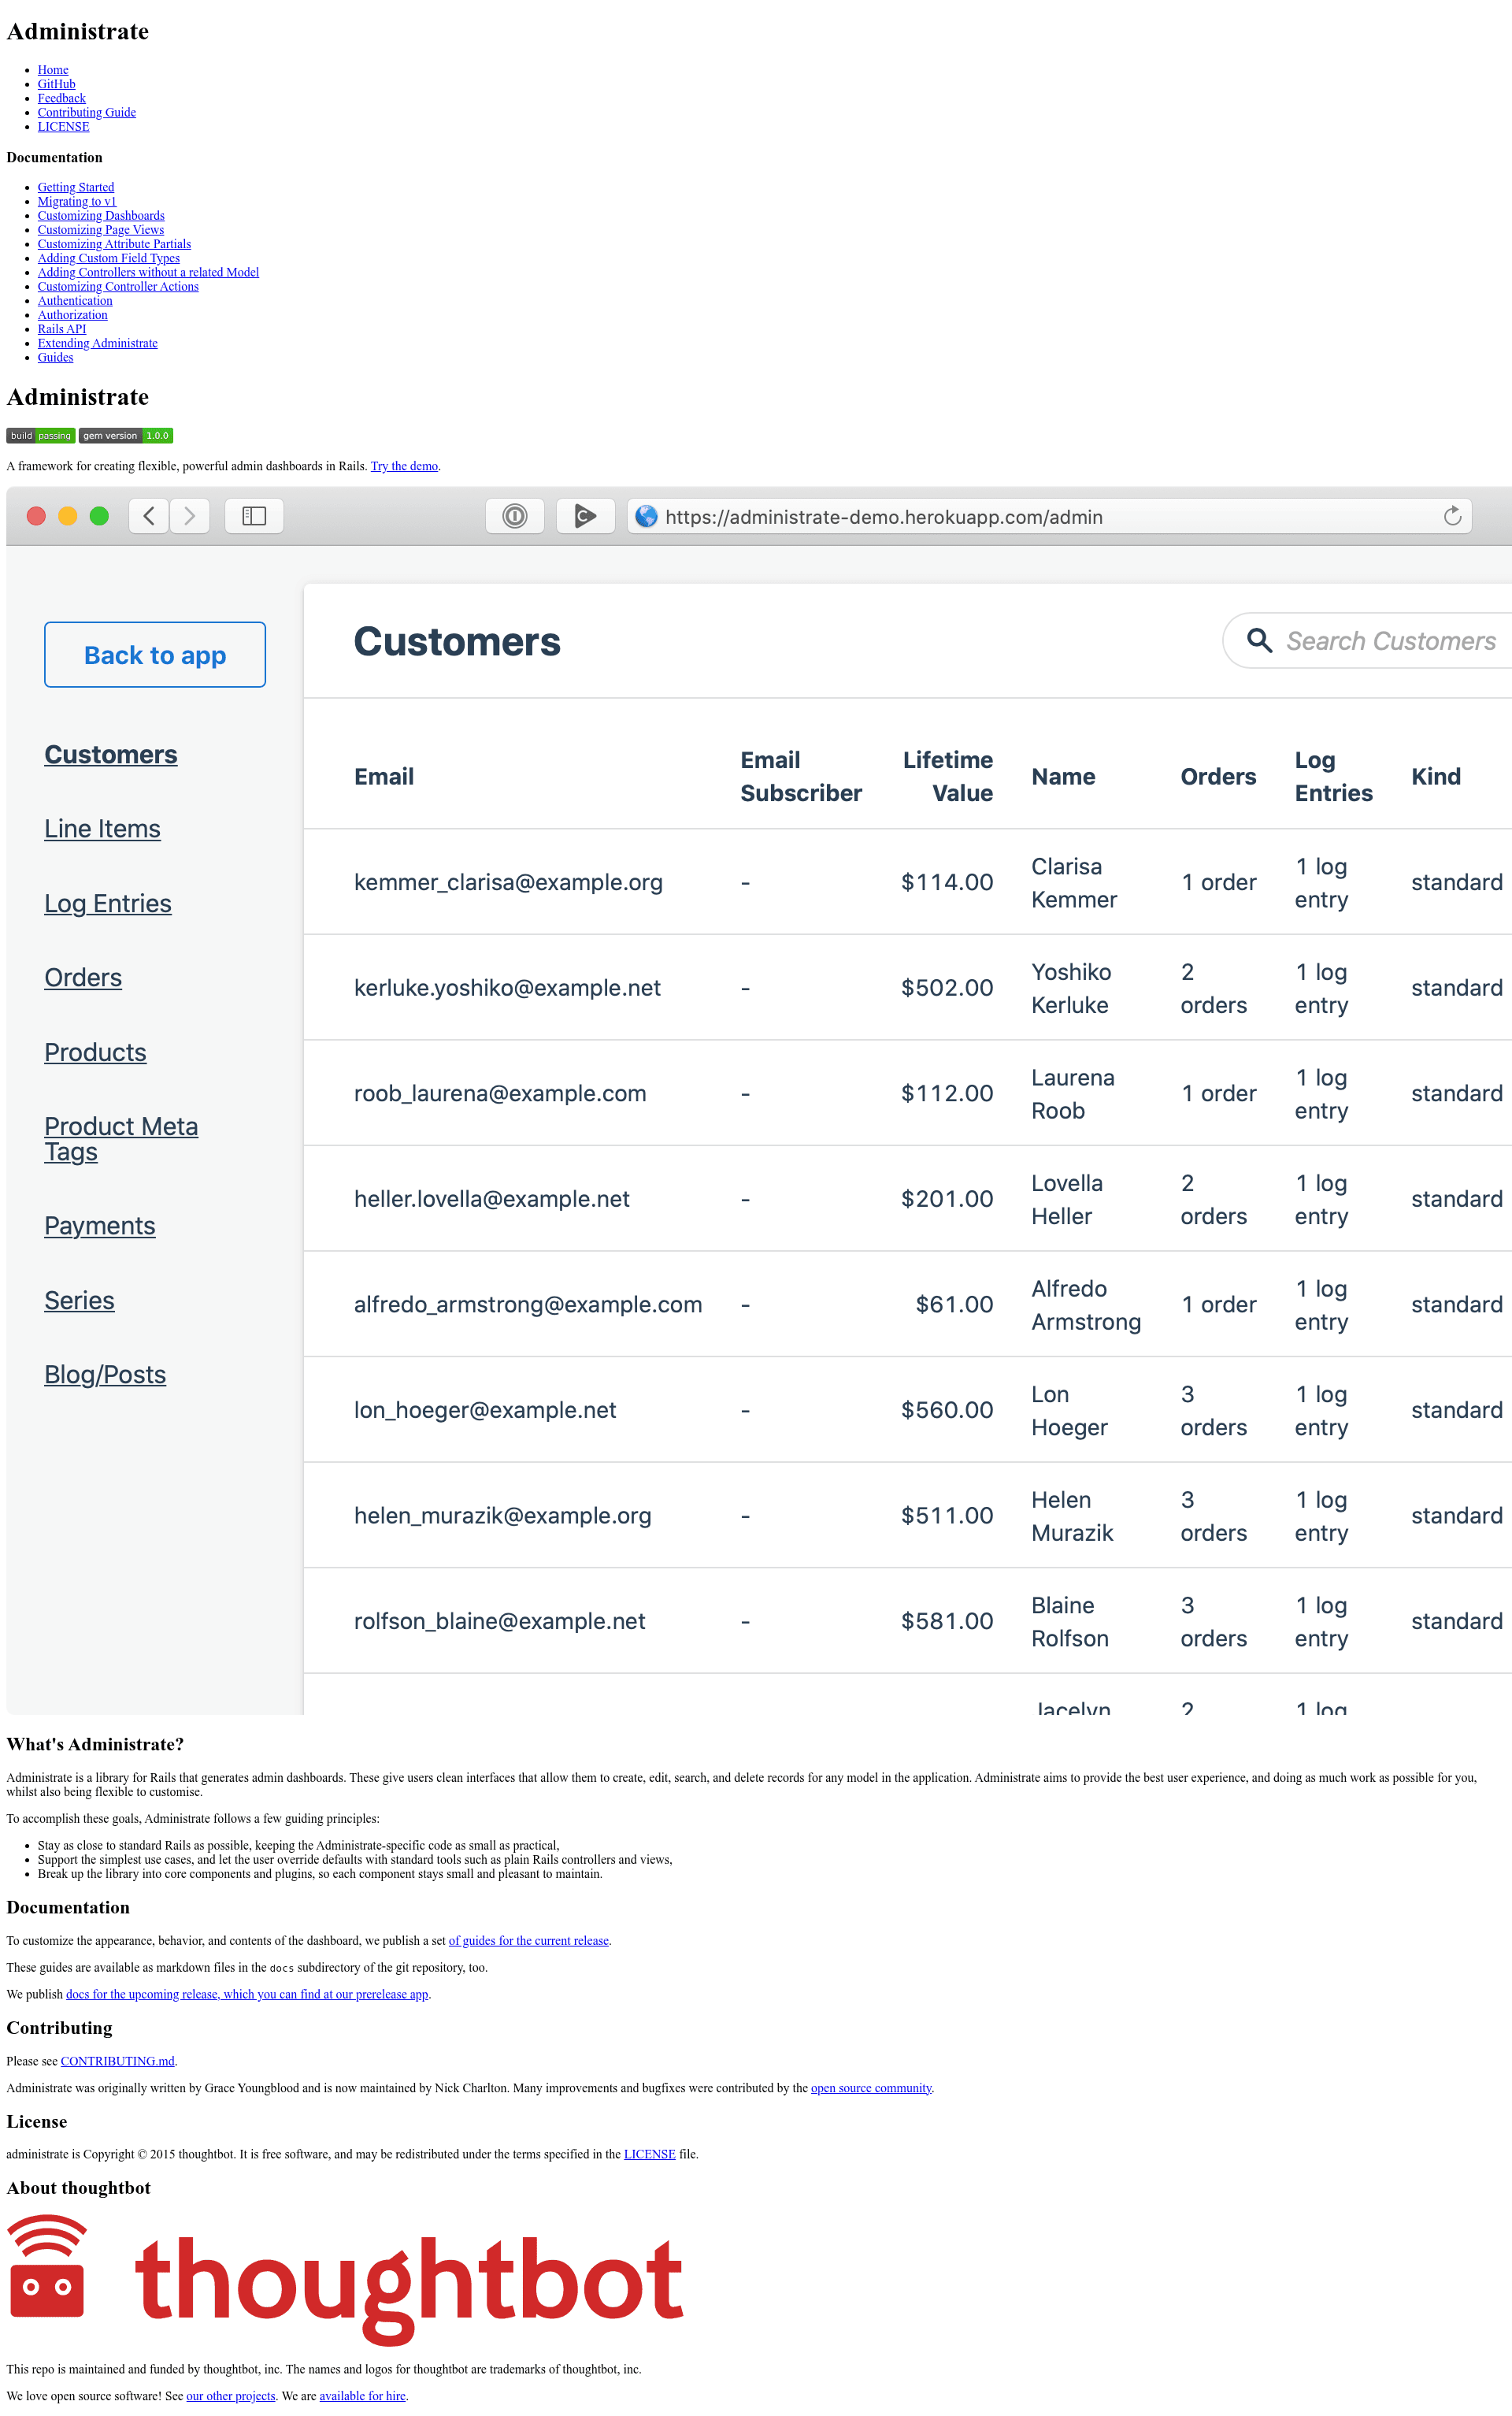The image size is (1512, 2416).
Task: Open the Authentication doc link
Action: 75,301
